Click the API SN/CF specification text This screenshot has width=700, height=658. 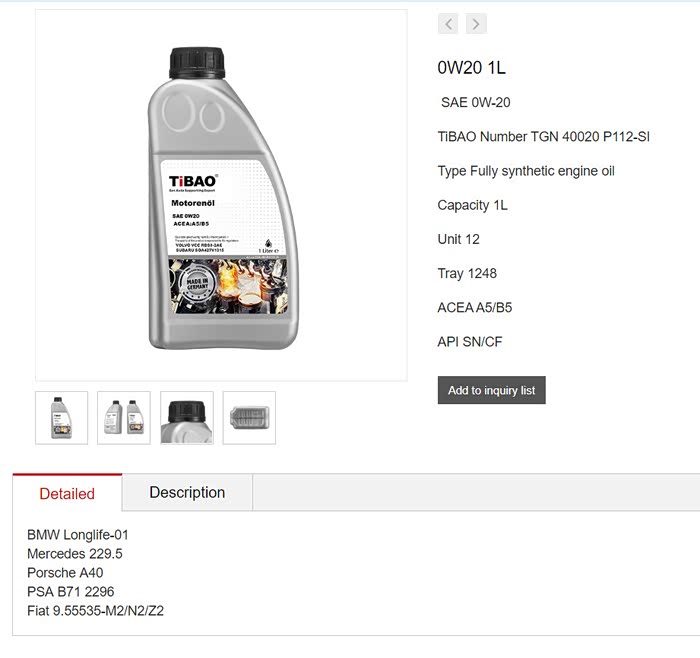point(470,341)
